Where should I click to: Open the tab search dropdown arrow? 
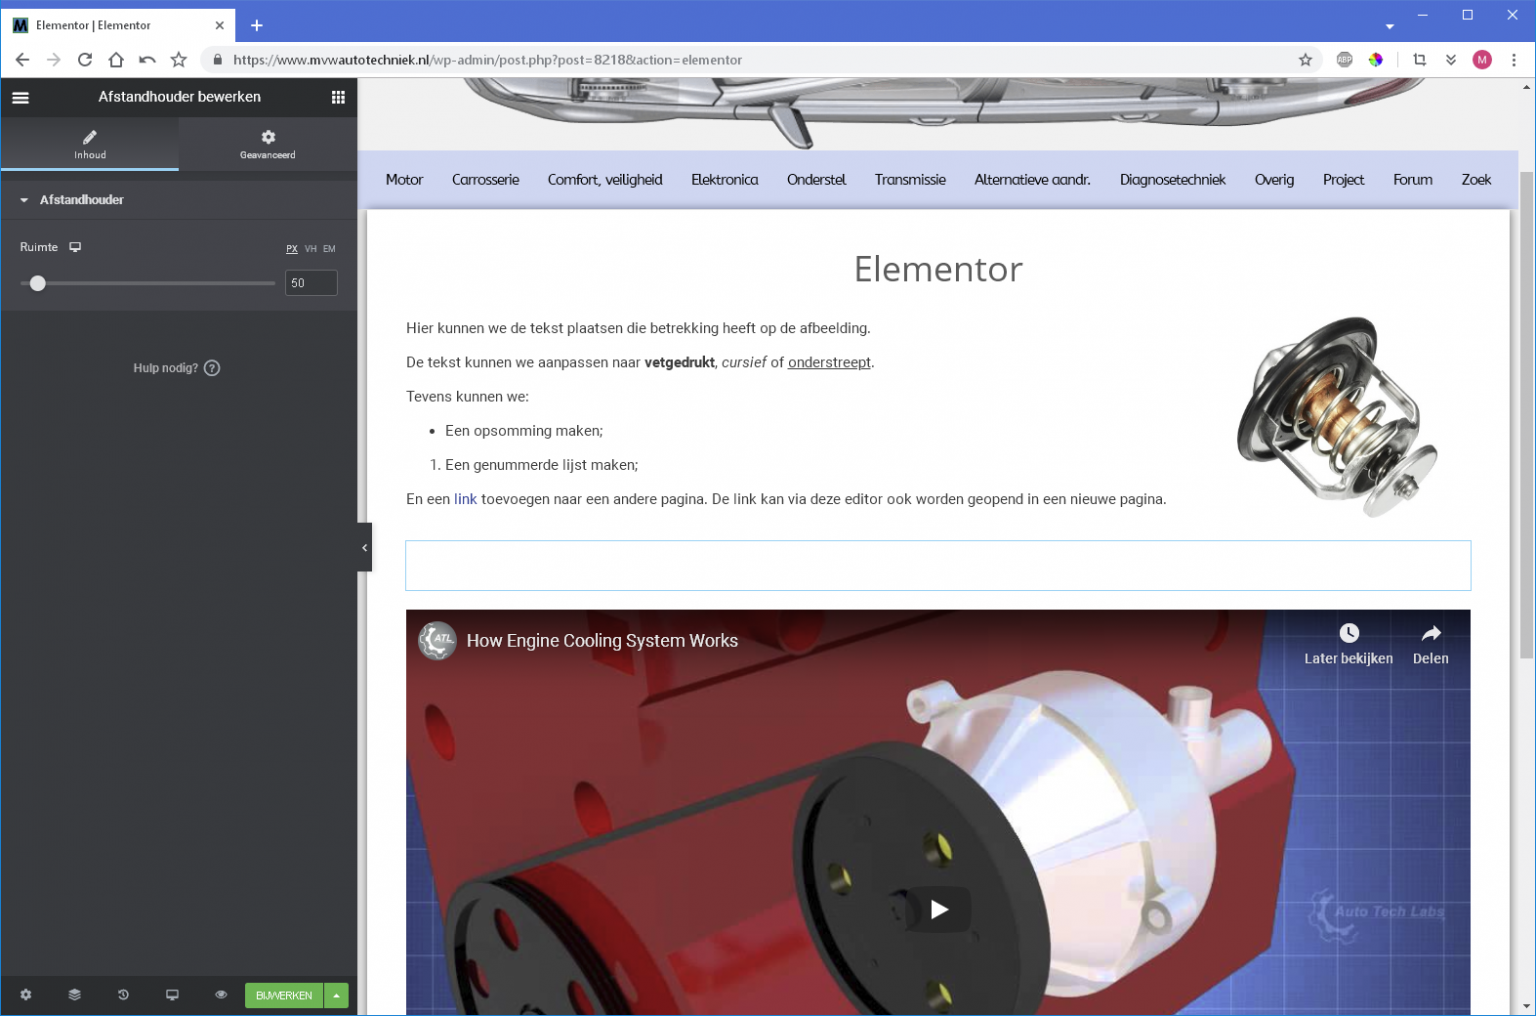(x=1389, y=27)
